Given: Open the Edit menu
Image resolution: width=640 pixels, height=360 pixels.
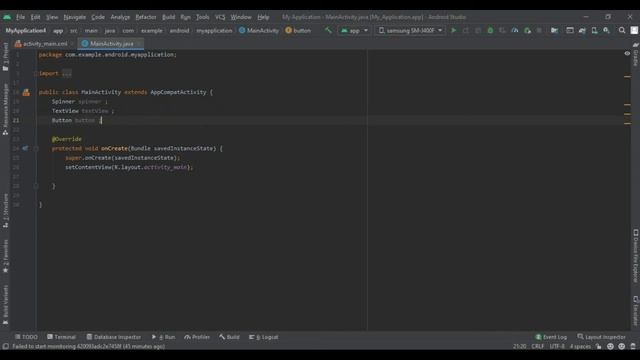Looking at the screenshot, I should (x=36, y=17).
